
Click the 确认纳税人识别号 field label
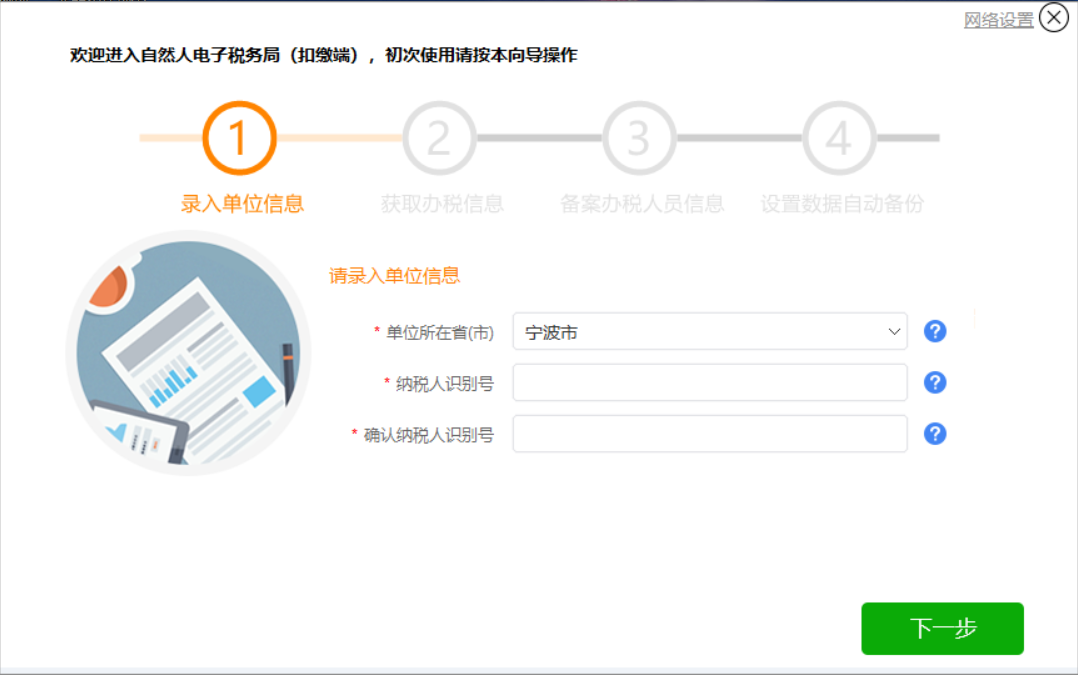[428, 435]
